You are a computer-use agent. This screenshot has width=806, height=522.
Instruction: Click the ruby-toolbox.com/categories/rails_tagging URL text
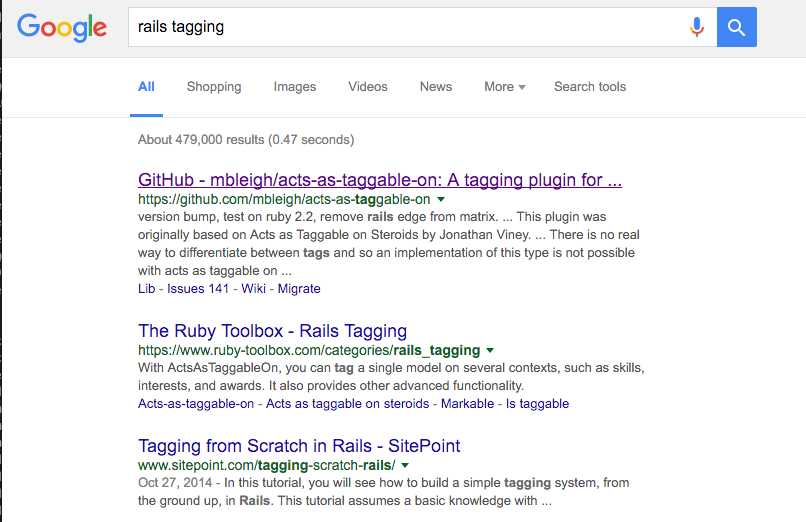pos(309,350)
